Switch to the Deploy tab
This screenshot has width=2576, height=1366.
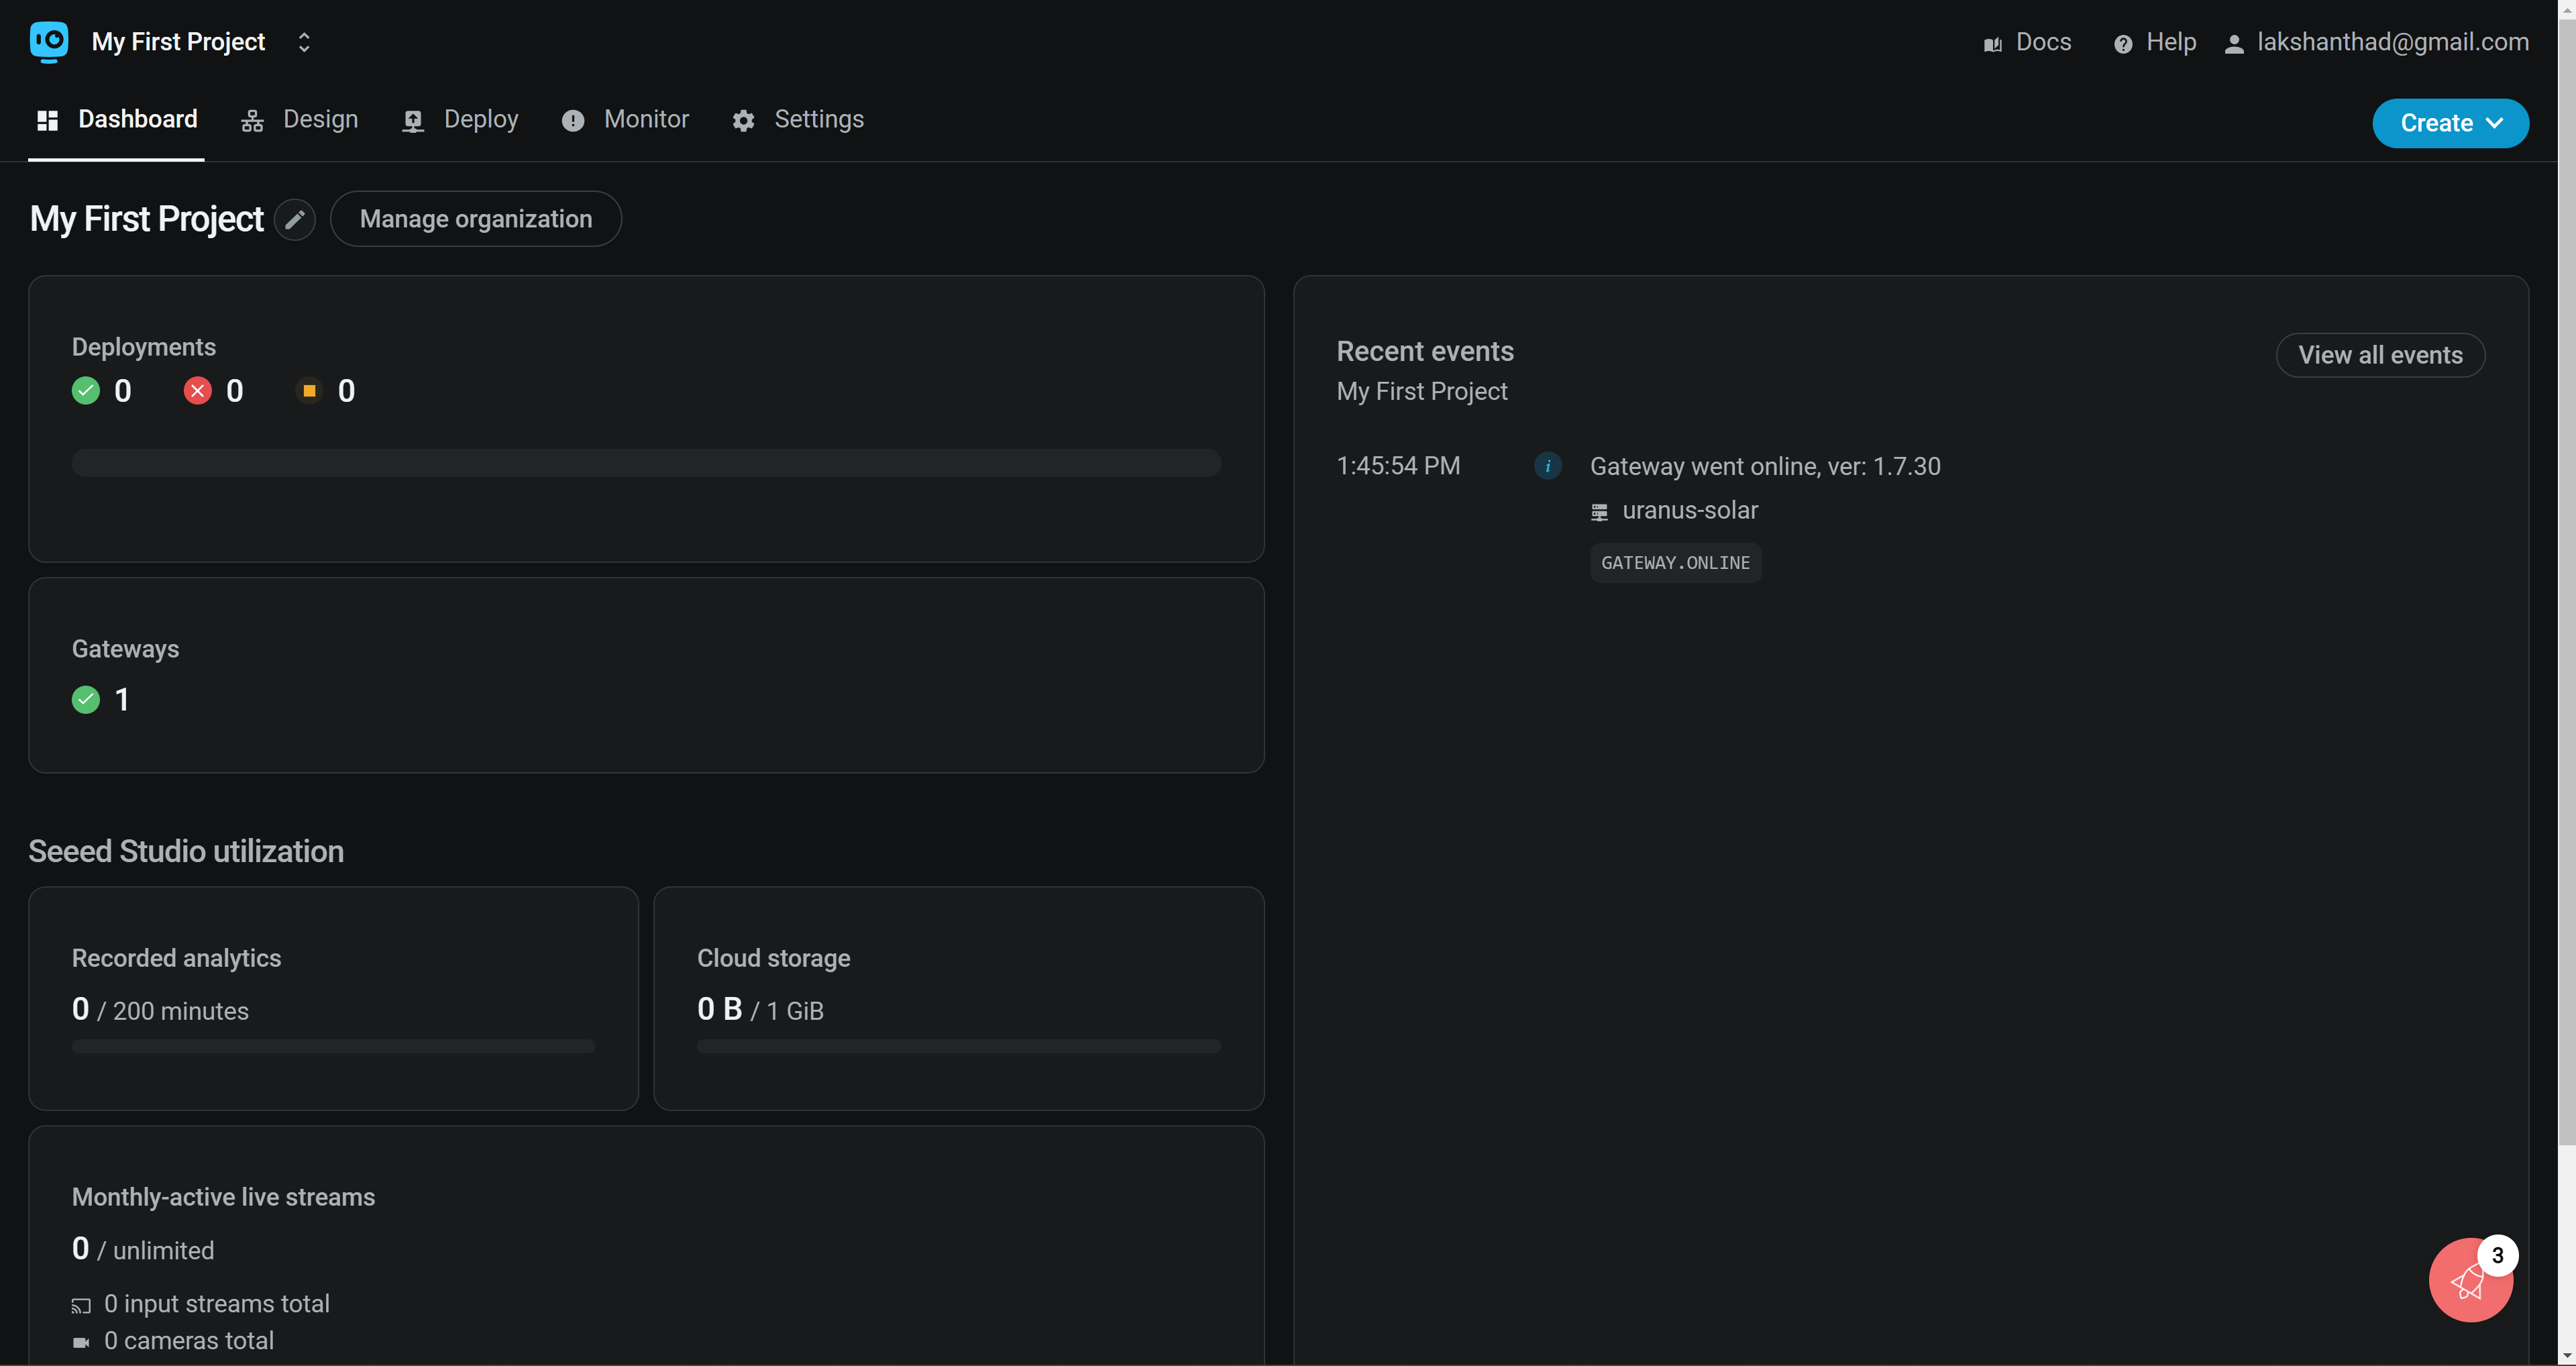(460, 119)
